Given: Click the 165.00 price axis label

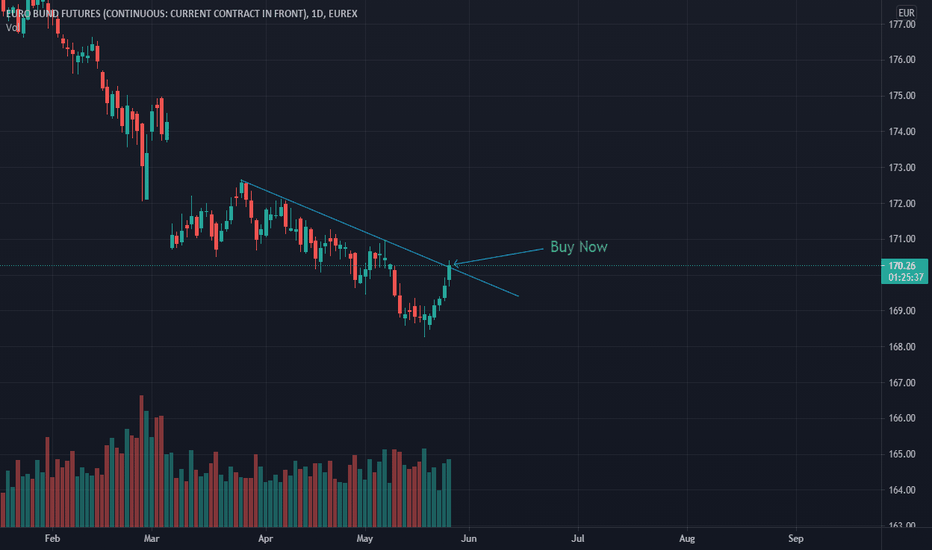Looking at the screenshot, I should 902,454.
